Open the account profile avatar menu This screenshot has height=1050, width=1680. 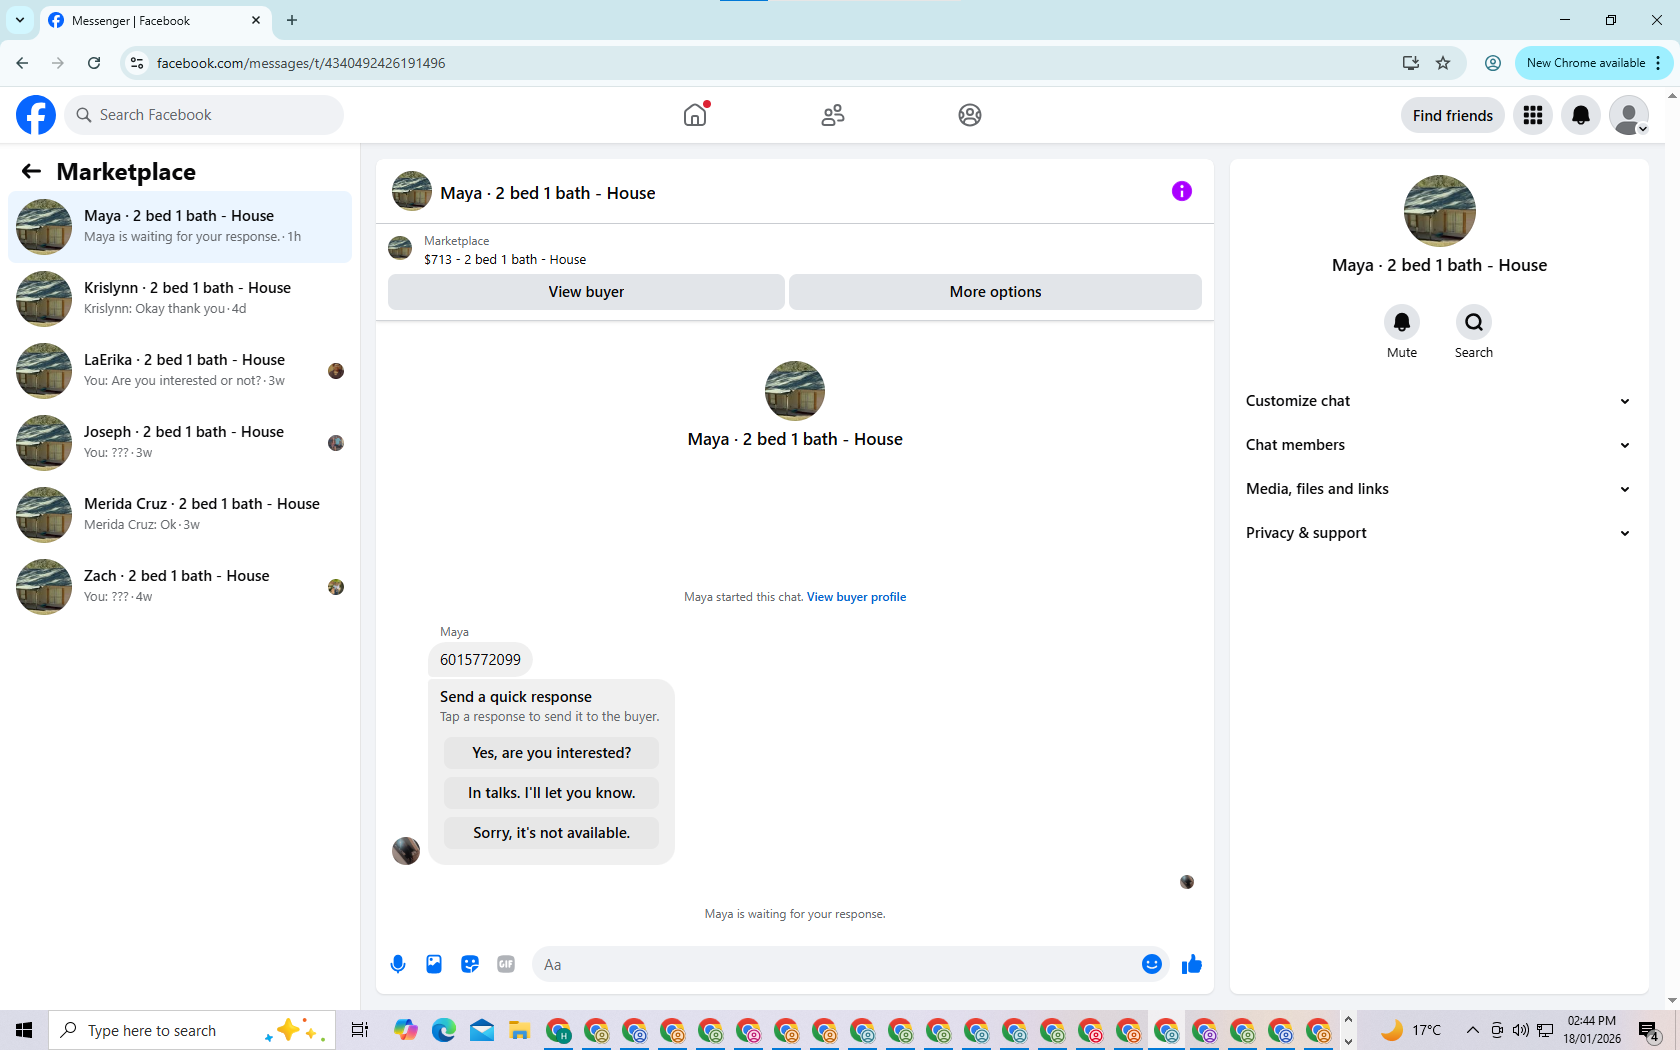1629,115
